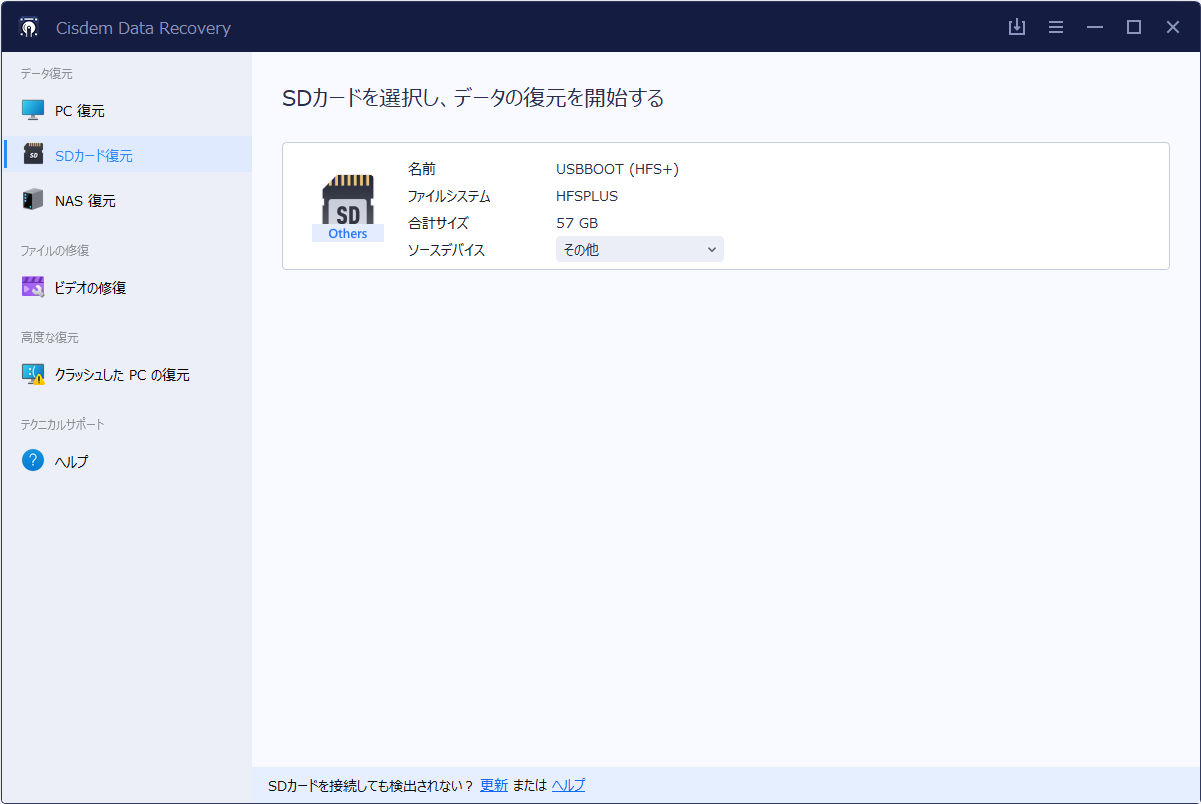Screen dimensions: 1201x804
Task: Click the PC 復元 monitor icon
Action: pos(33,110)
